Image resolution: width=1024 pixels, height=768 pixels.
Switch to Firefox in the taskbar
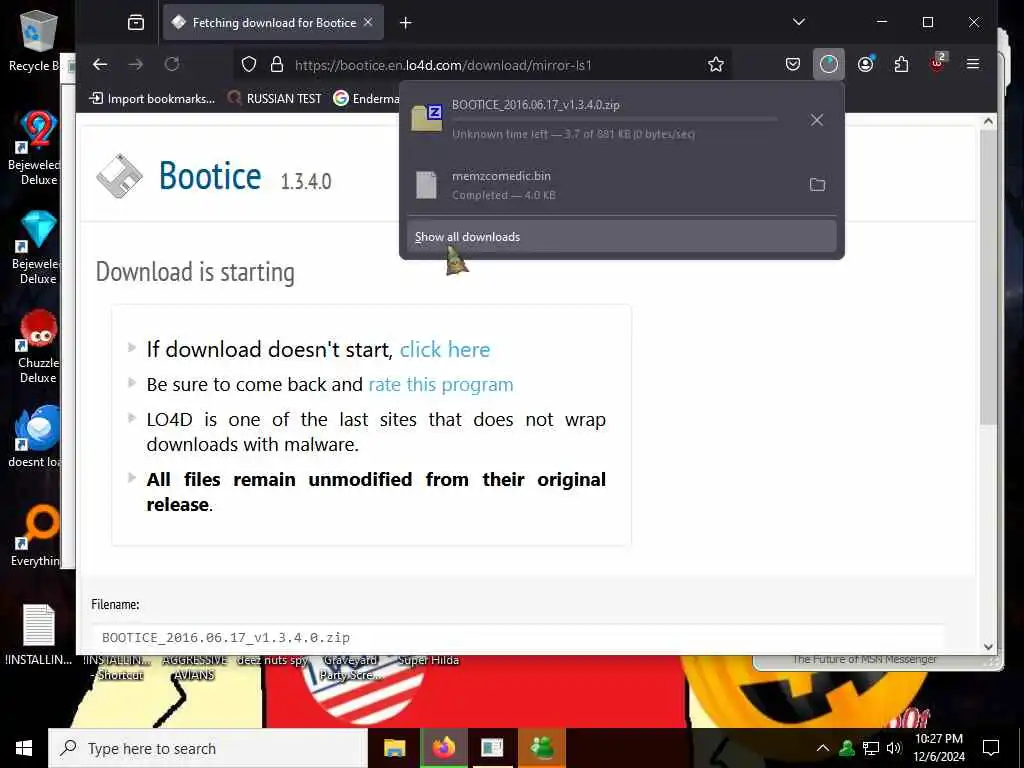(x=443, y=748)
